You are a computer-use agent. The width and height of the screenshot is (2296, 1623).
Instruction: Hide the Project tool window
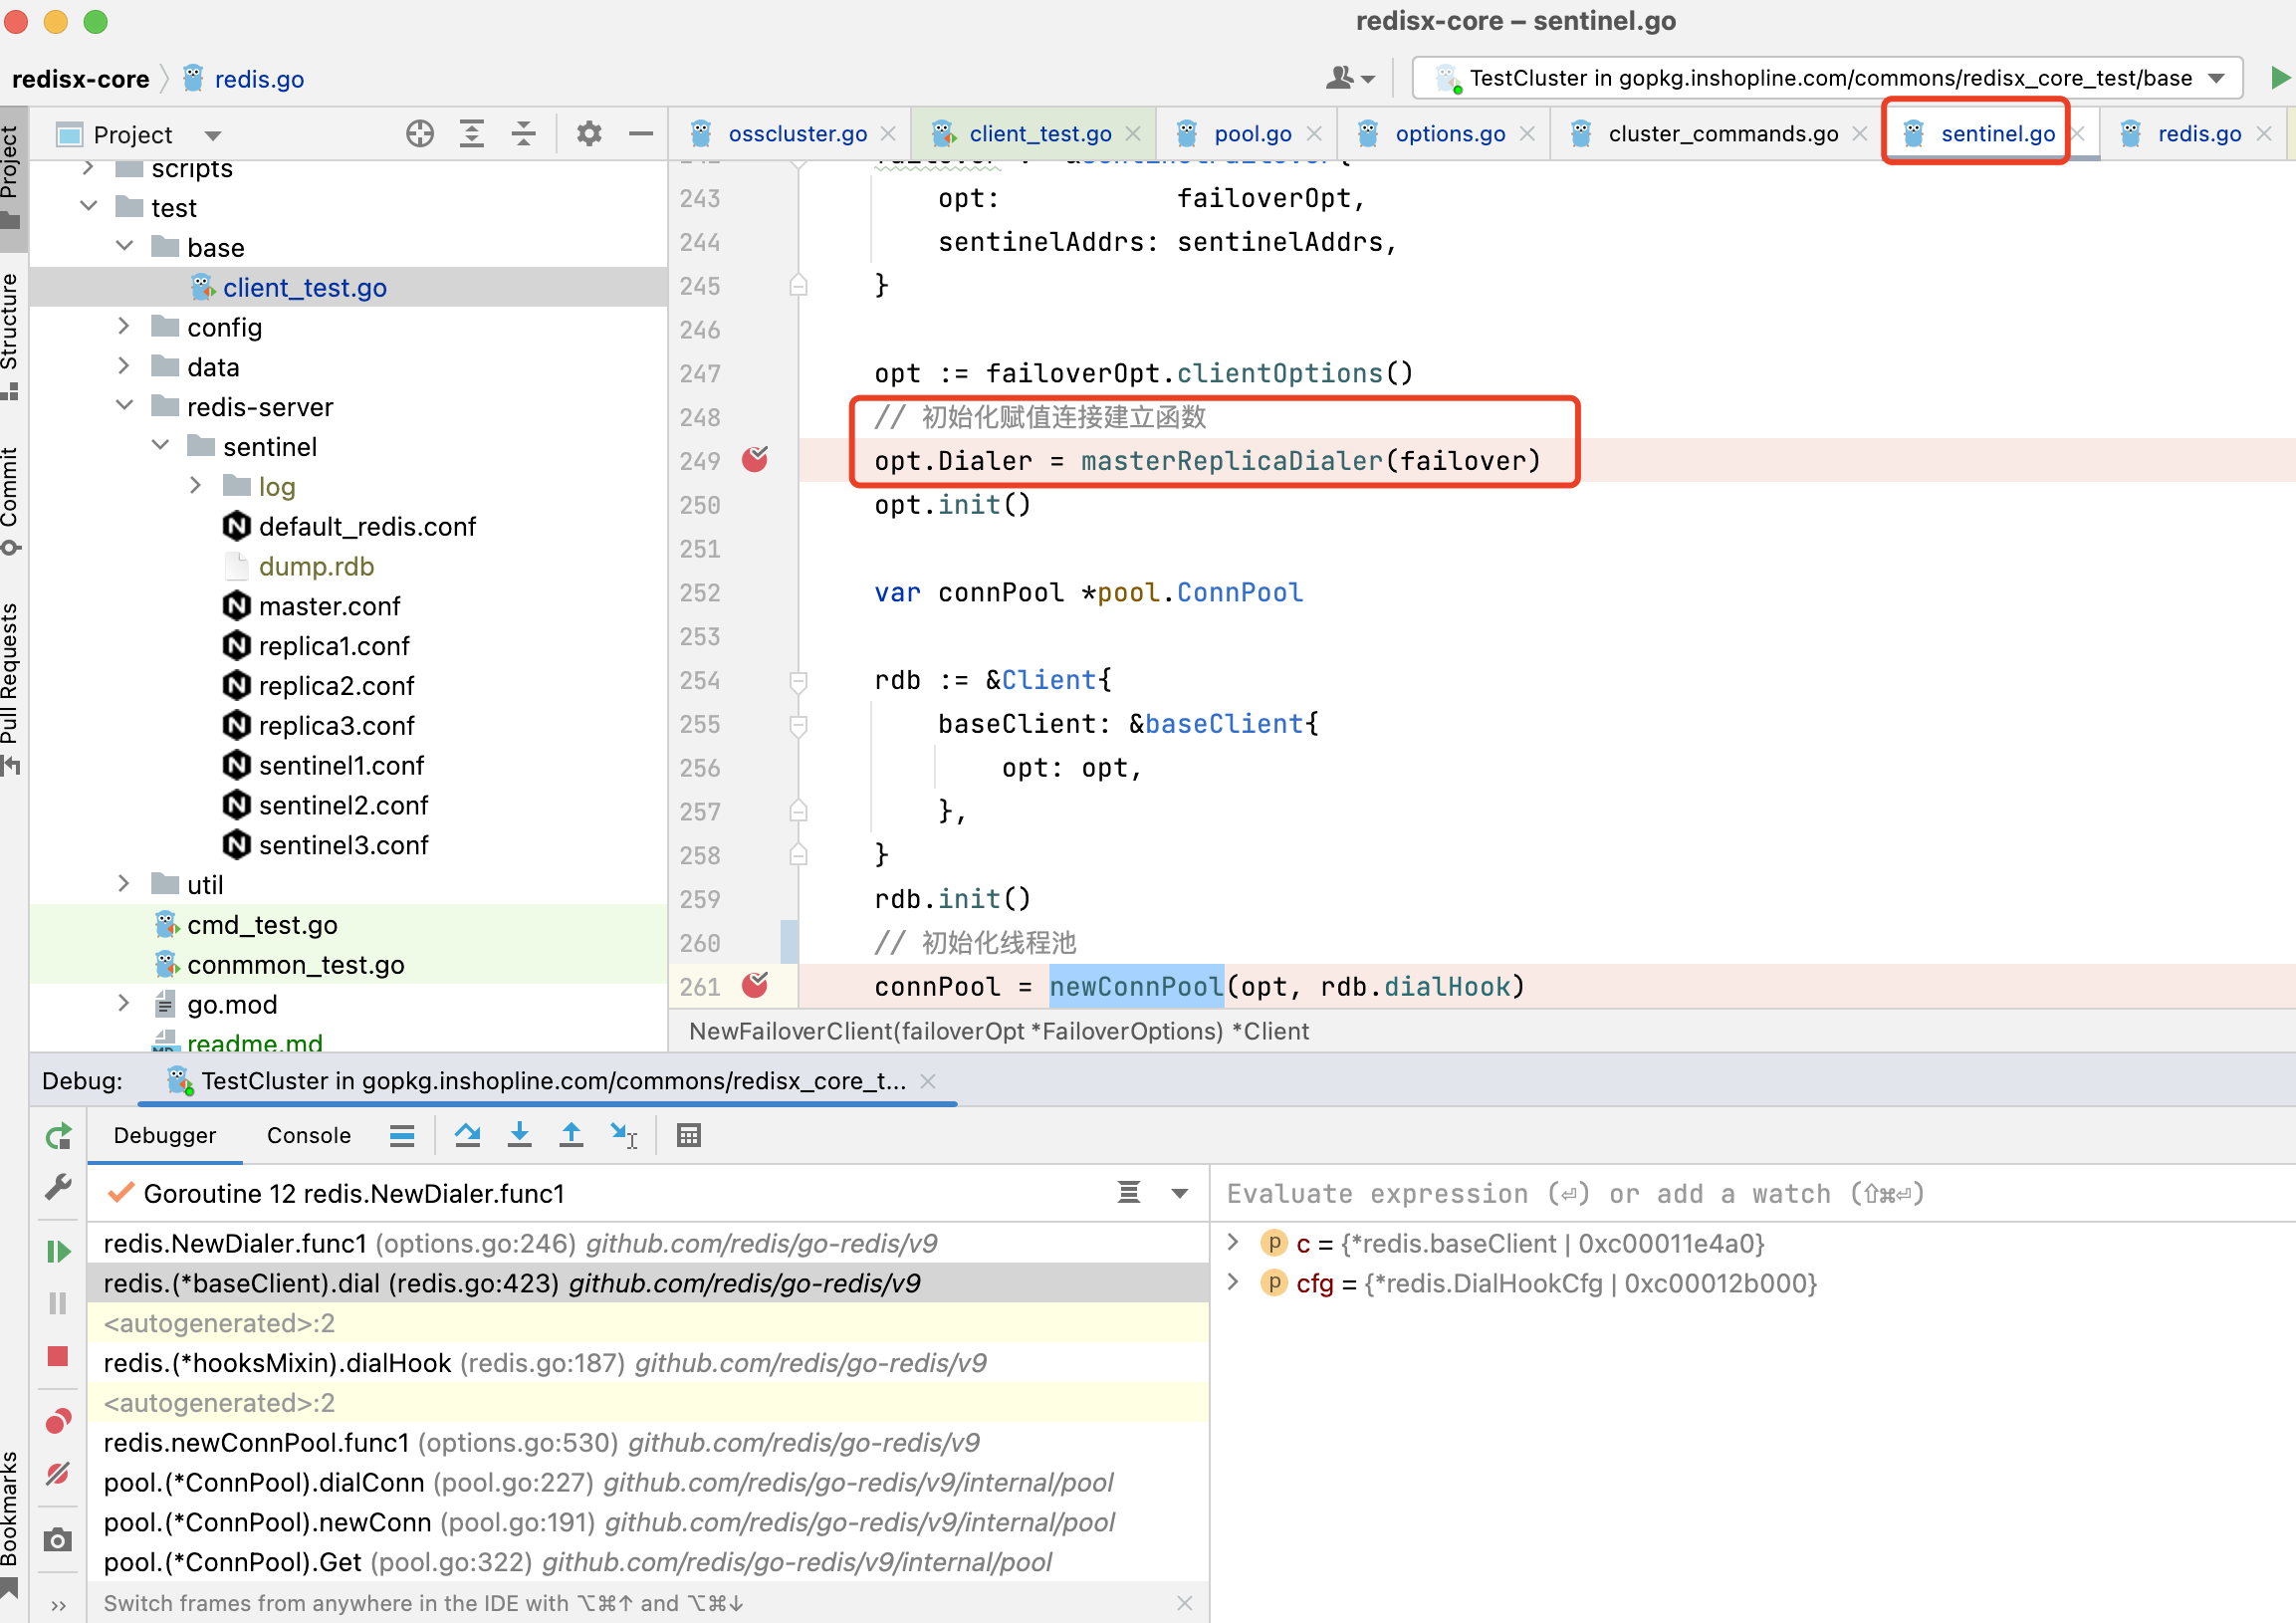641,134
